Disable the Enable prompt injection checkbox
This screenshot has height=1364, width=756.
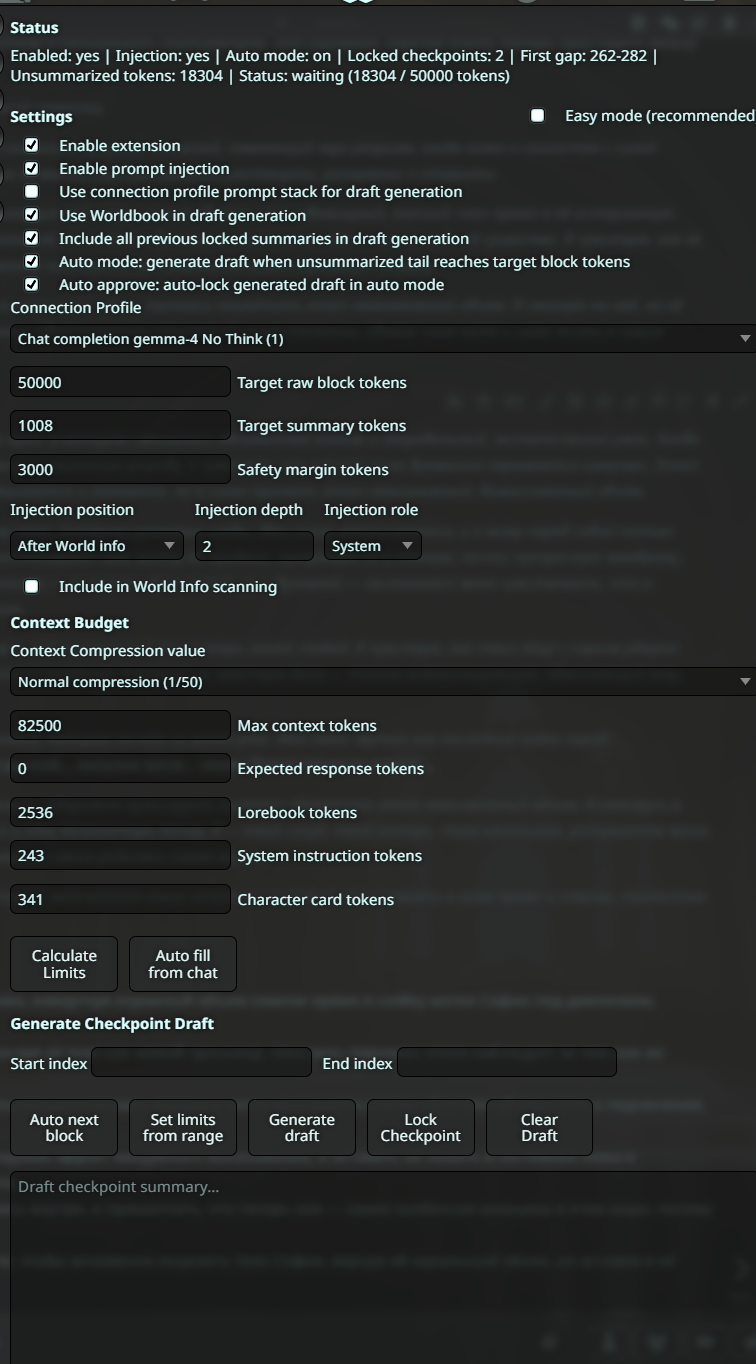(32, 168)
